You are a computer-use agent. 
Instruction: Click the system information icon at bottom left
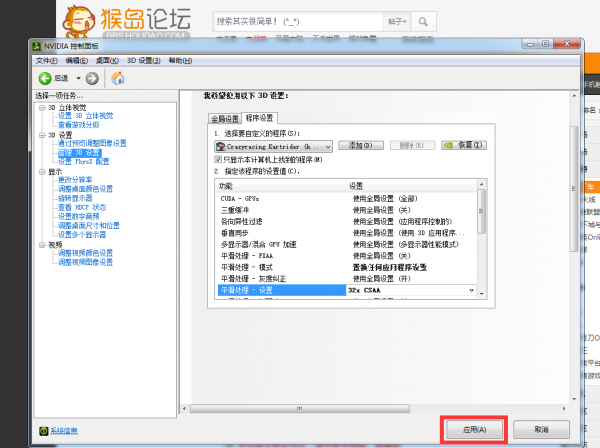click(44, 431)
